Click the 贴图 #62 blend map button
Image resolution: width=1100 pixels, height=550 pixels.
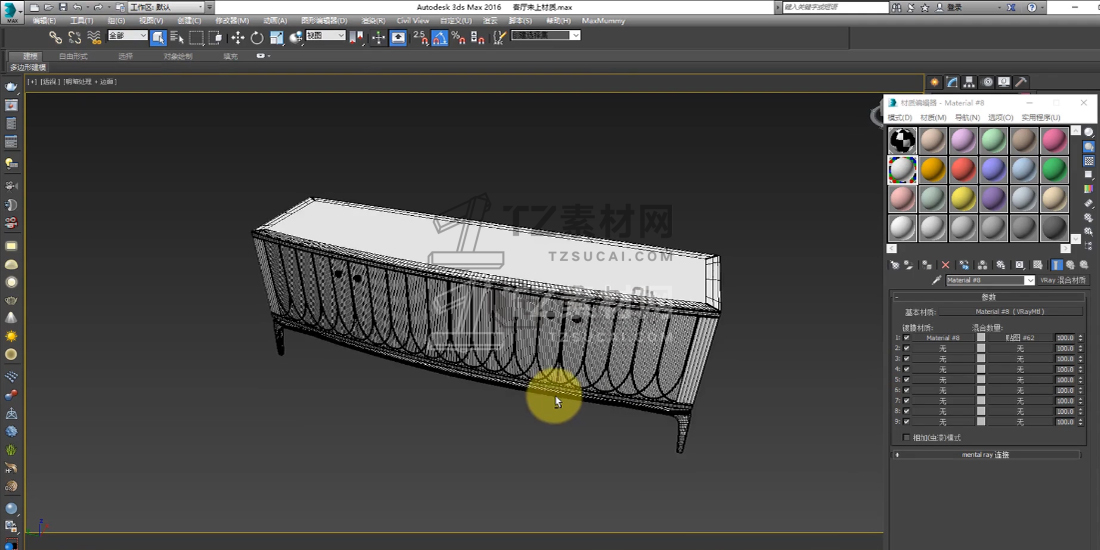pos(1020,338)
